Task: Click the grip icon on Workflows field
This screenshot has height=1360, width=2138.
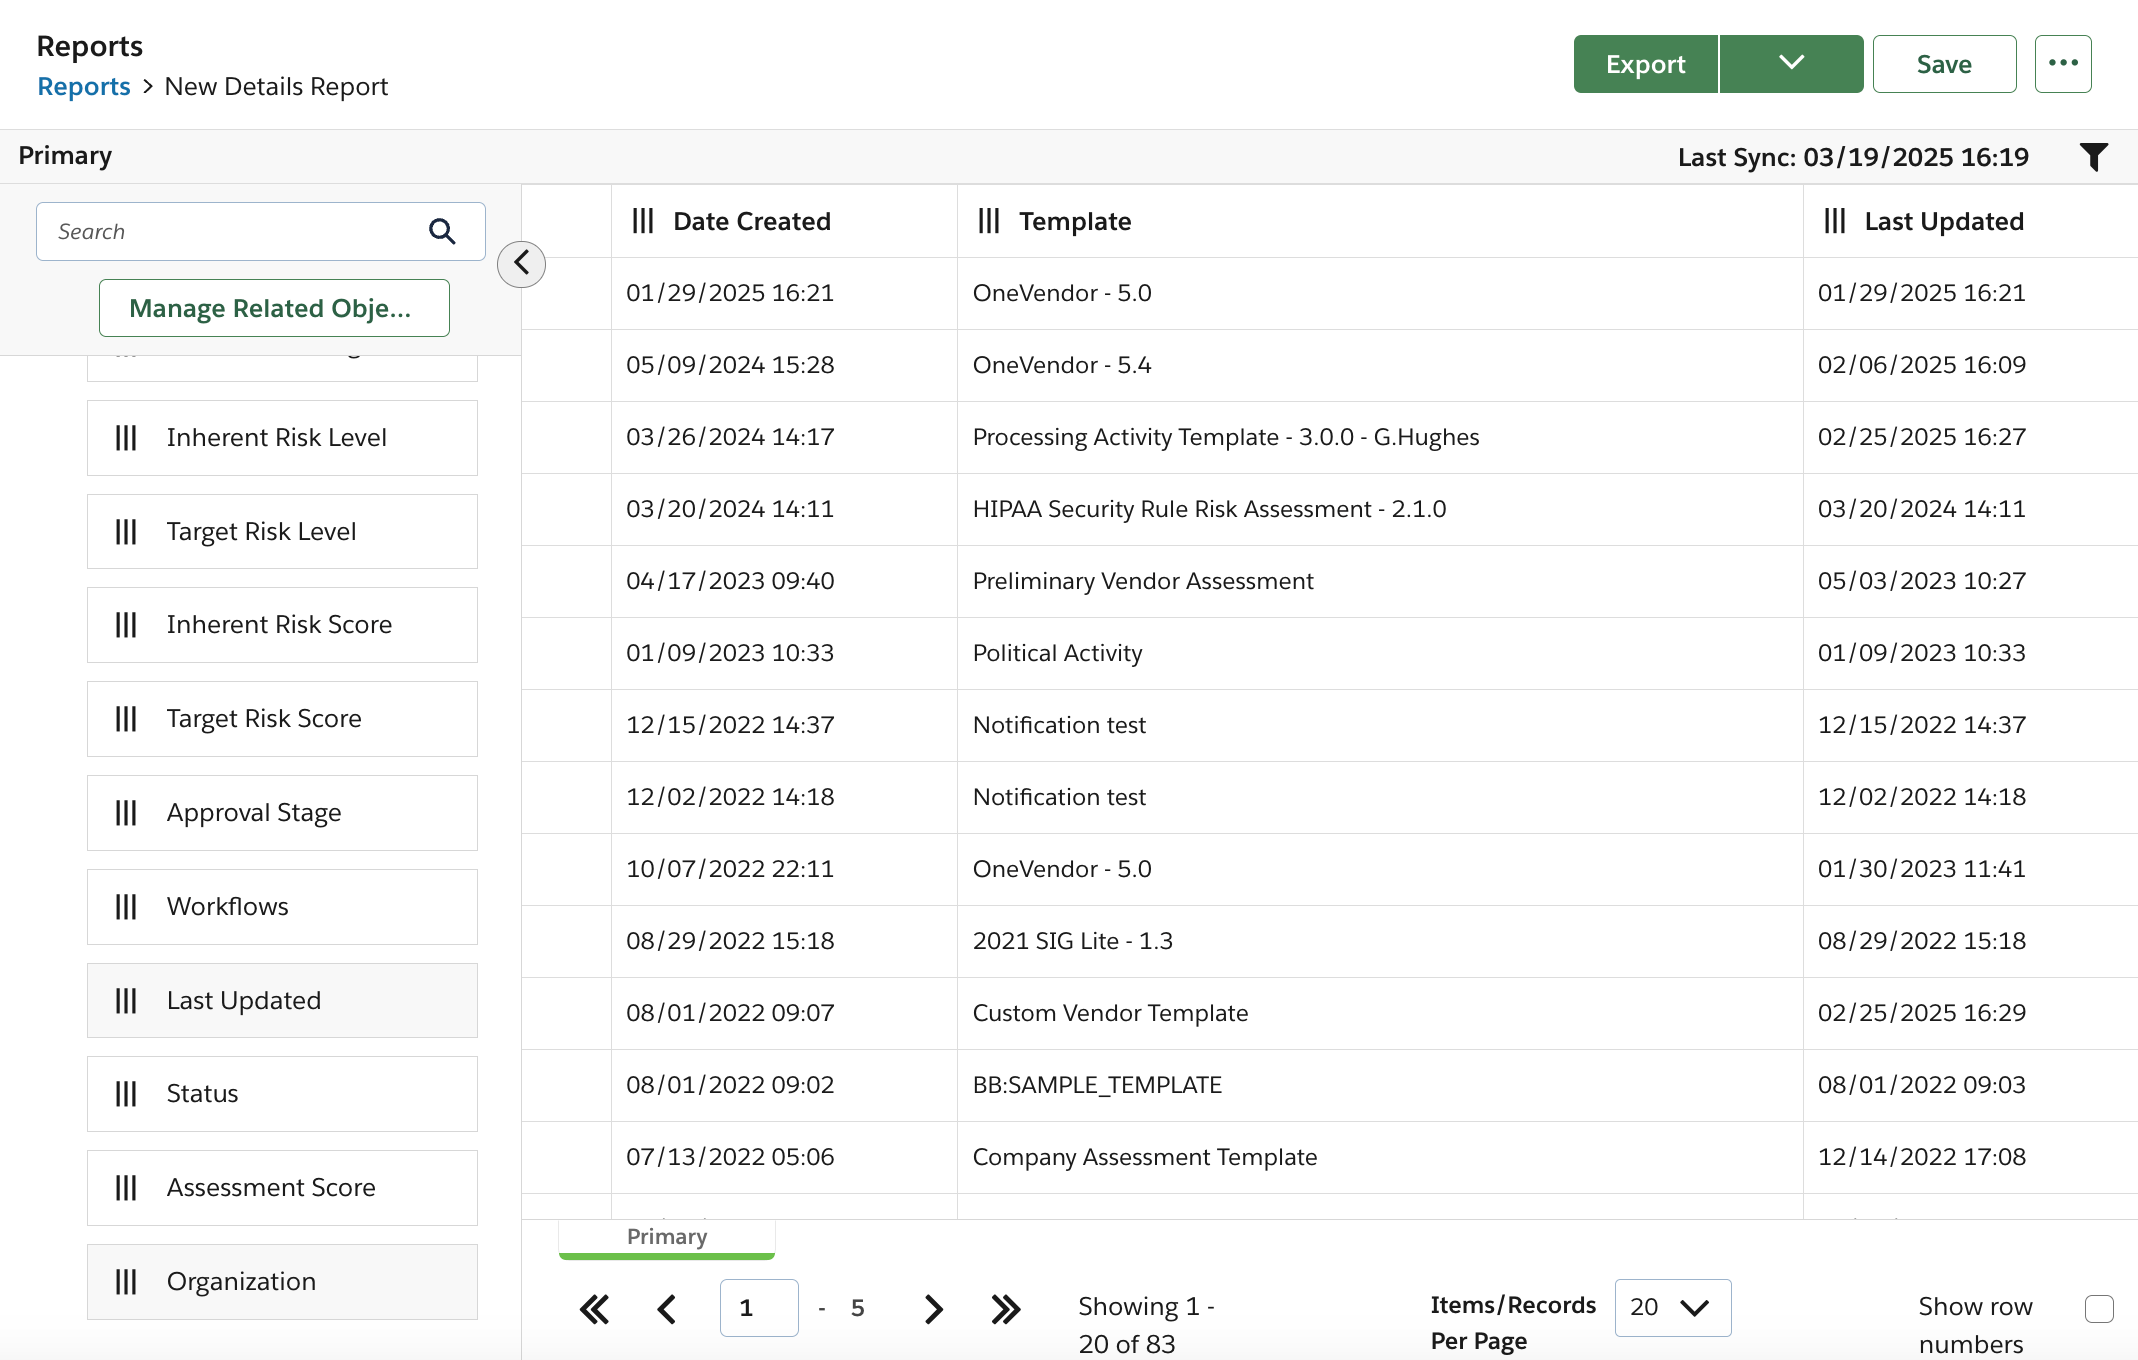Action: (126, 906)
